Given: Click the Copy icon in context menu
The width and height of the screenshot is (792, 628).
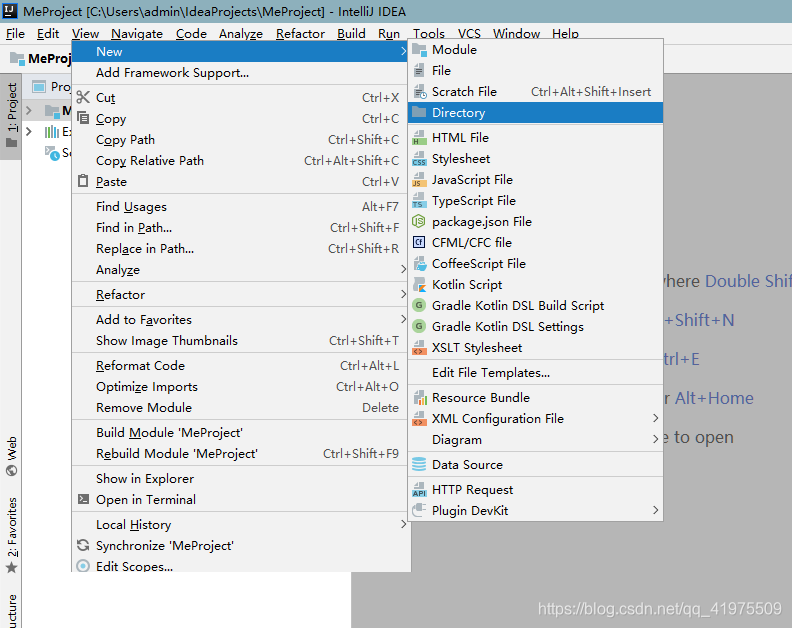Looking at the screenshot, I should point(83,118).
